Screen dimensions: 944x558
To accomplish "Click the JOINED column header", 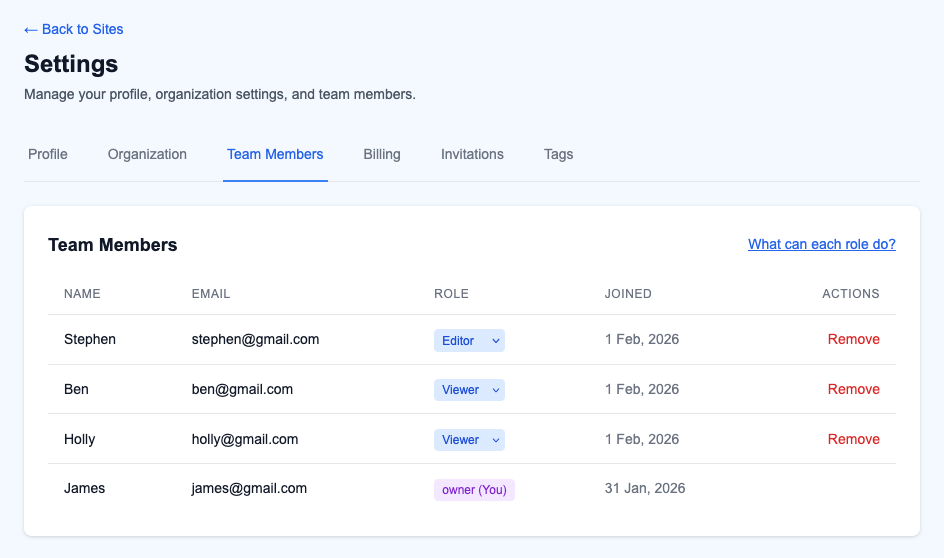I will [x=628, y=294].
